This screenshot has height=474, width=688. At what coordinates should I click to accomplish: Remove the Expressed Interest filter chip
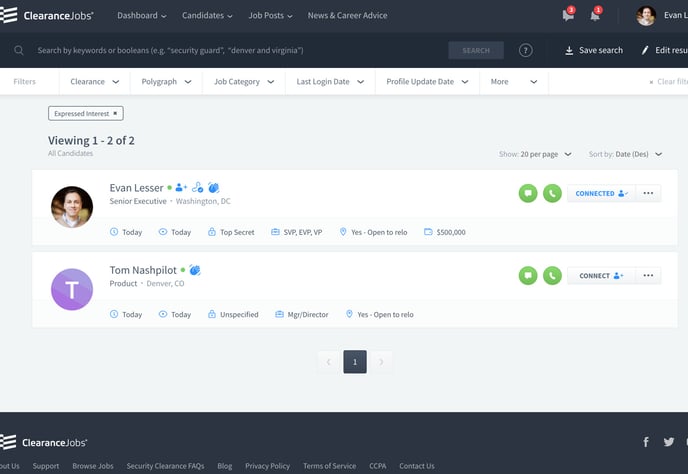pyautogui.click(x=115, y=113)
